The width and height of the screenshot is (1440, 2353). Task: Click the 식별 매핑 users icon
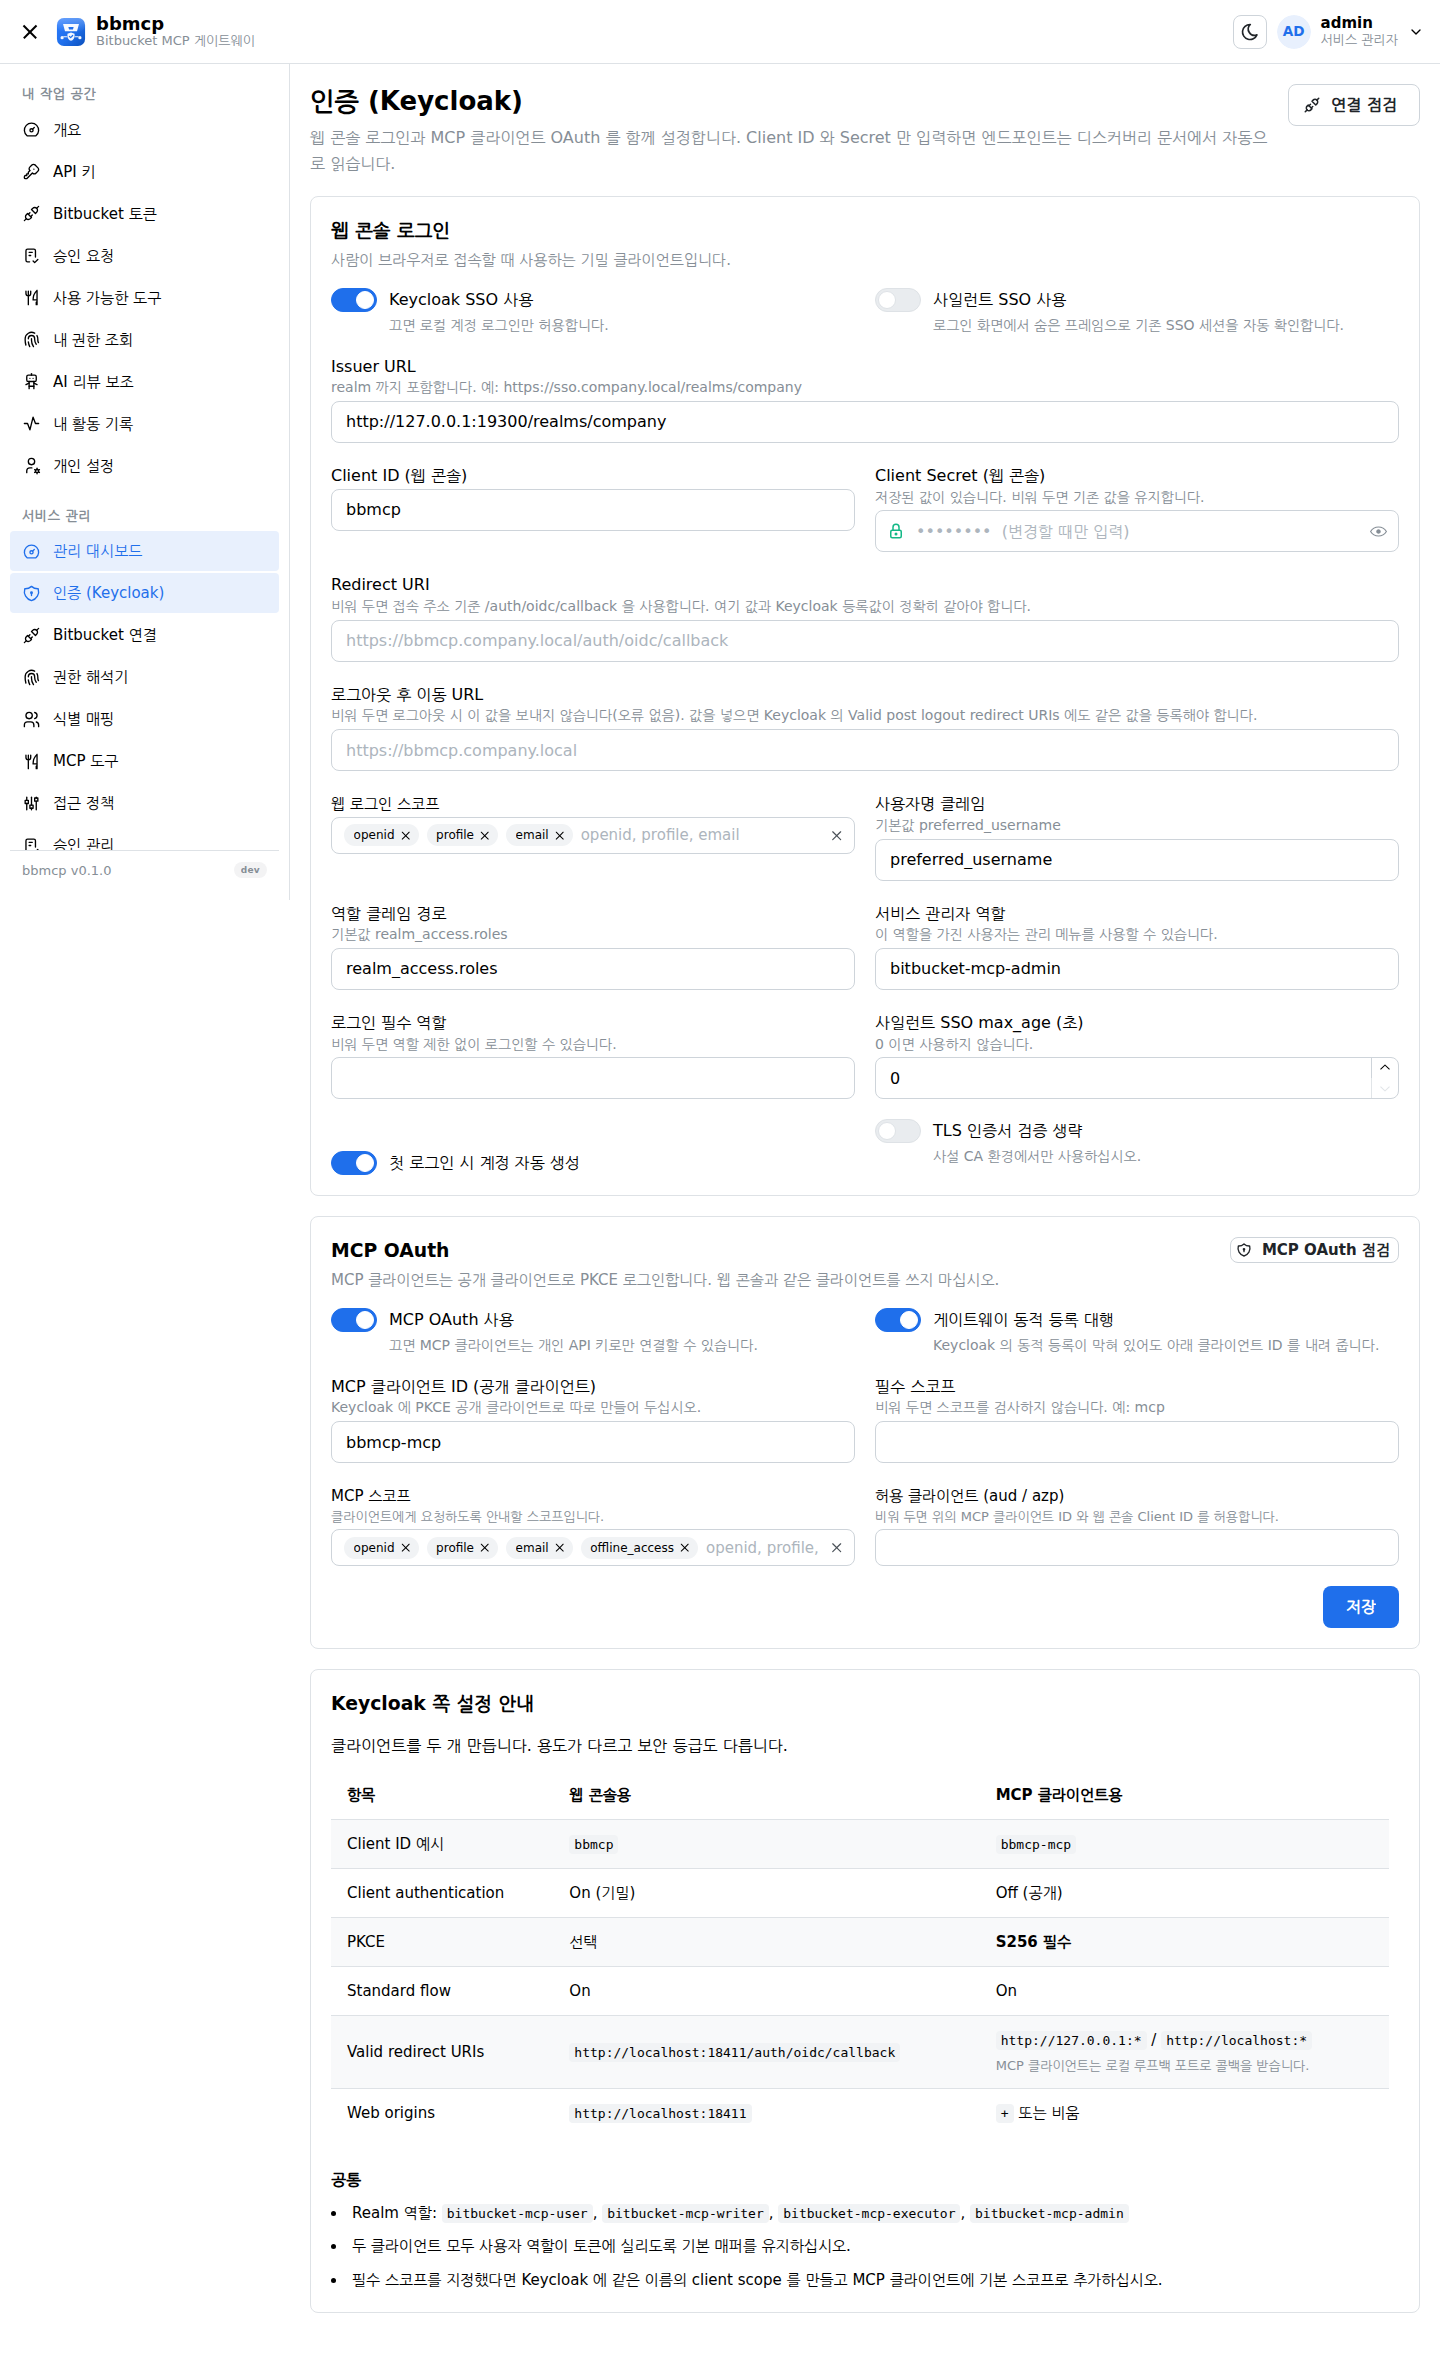coord(32,719)
